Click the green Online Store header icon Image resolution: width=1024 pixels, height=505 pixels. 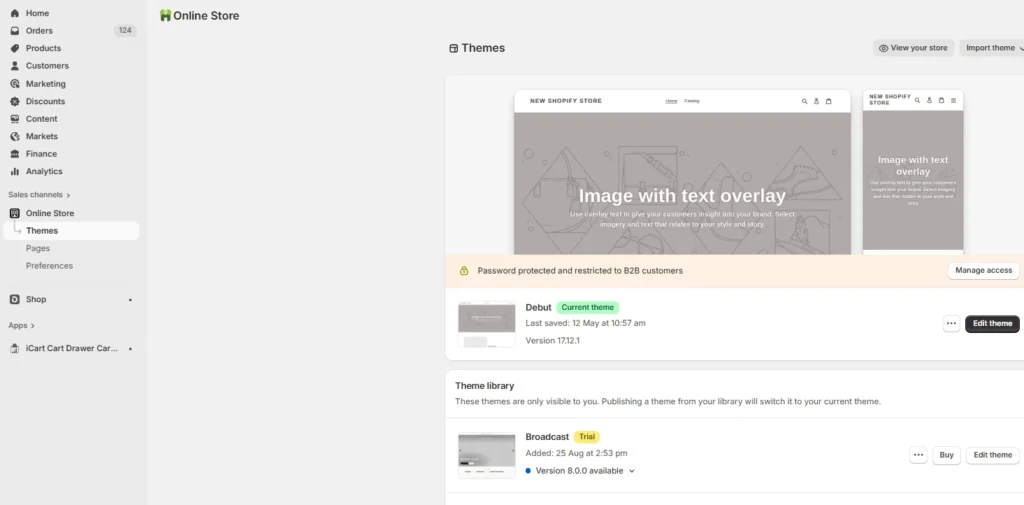point(165,16)
